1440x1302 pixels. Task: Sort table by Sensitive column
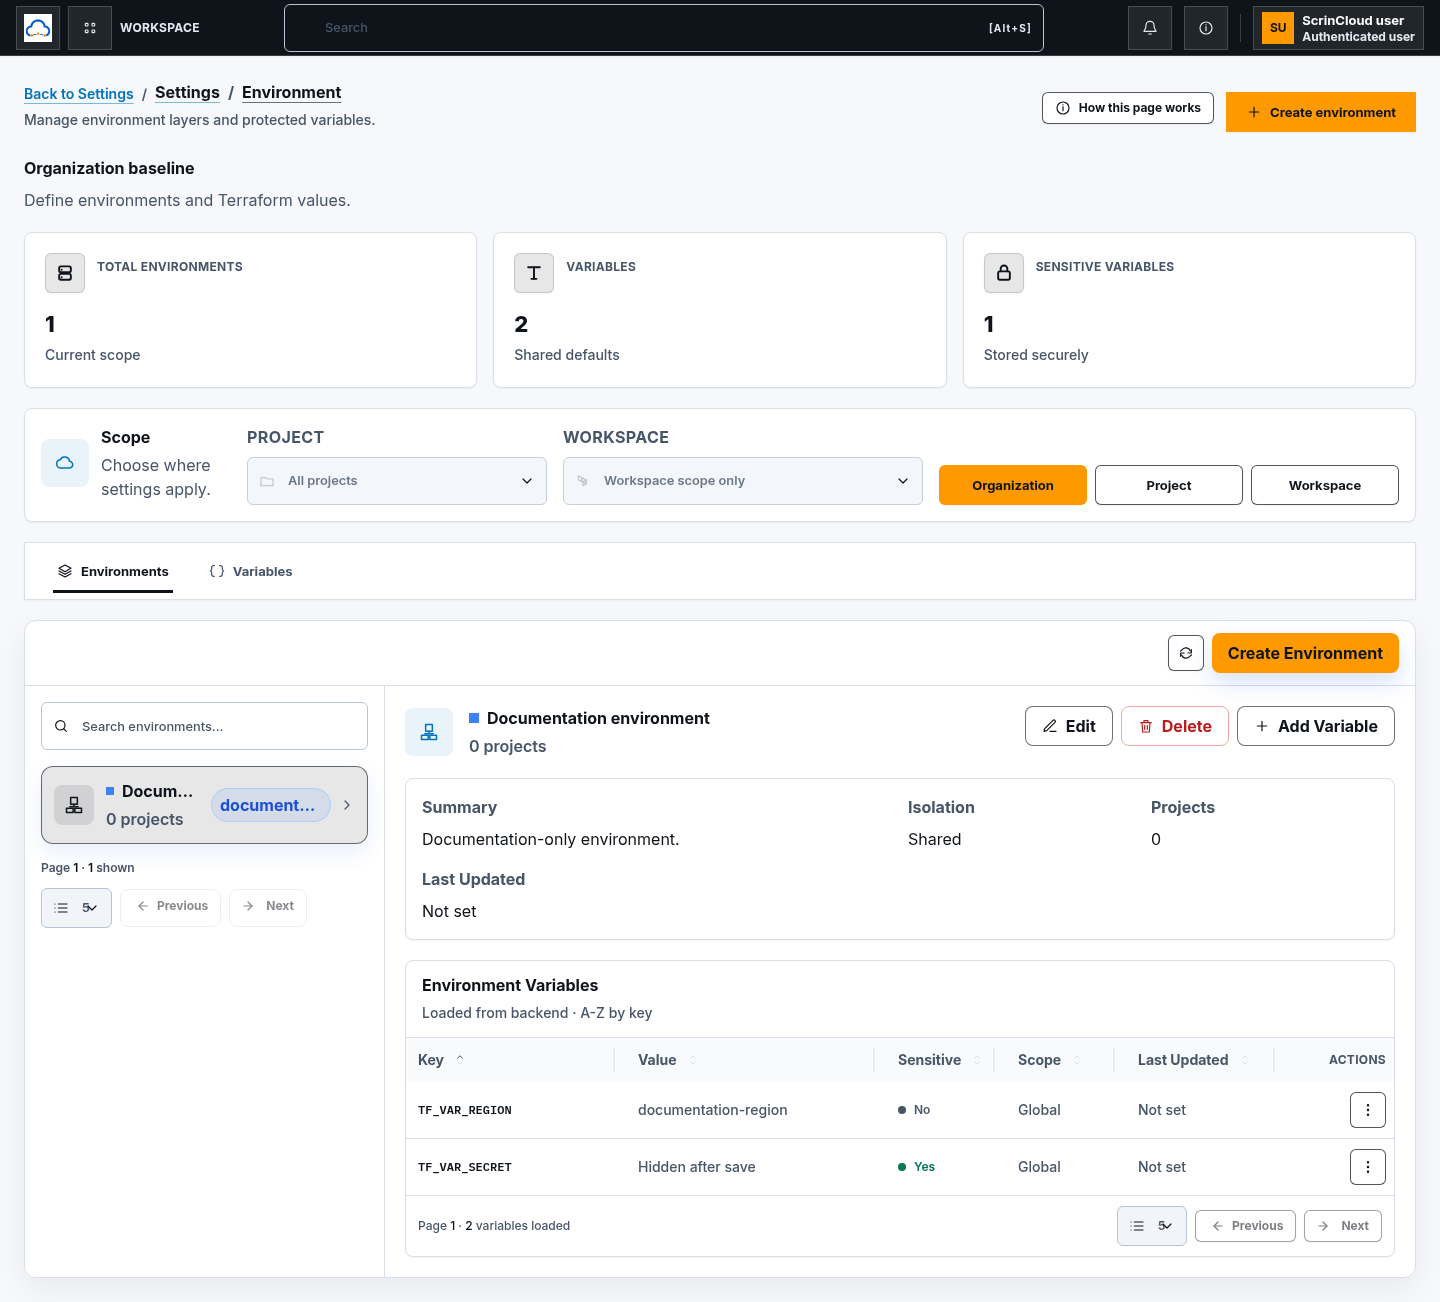[977, 1060]
